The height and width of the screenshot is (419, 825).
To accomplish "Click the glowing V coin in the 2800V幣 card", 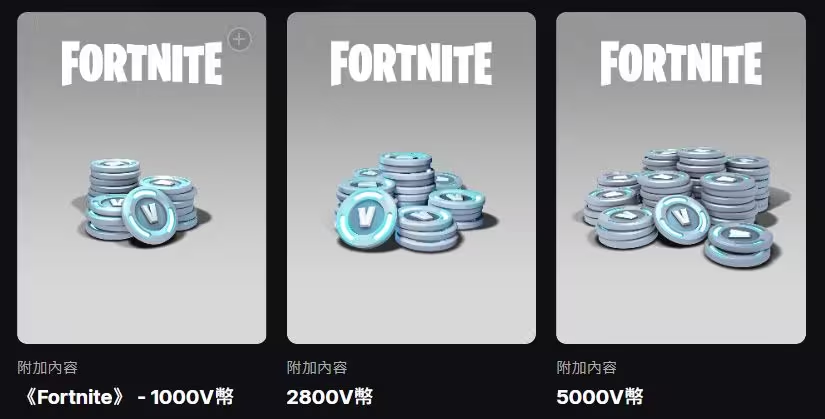I will click(366, 217).
